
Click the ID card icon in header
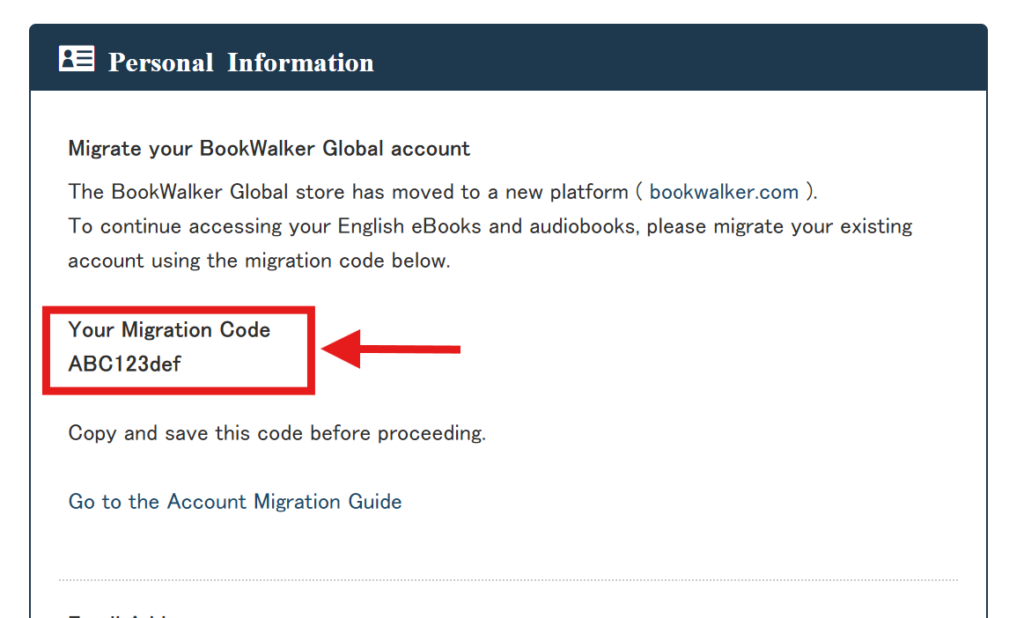pyautogui.click(x=76, y=59)
